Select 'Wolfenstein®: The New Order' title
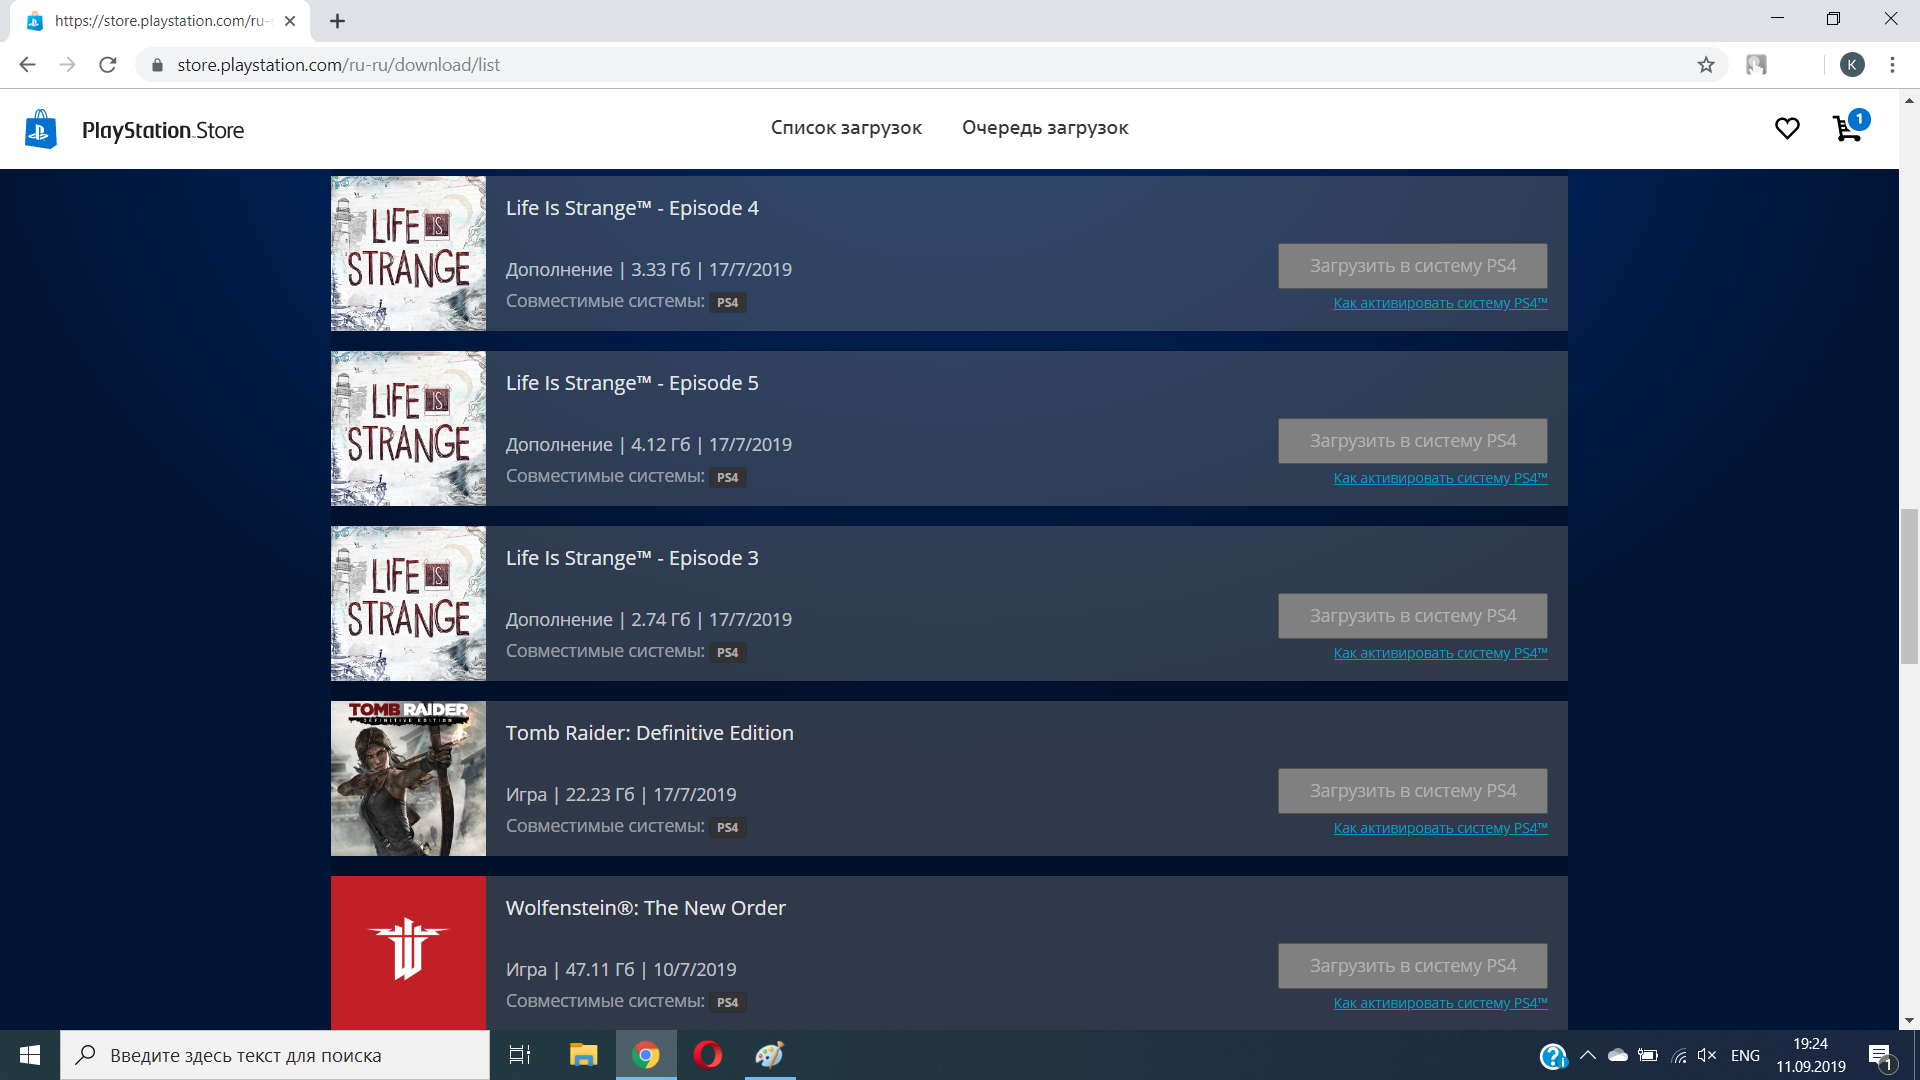The width and height of the screenshot is (1920, 1080). [645, 908]
